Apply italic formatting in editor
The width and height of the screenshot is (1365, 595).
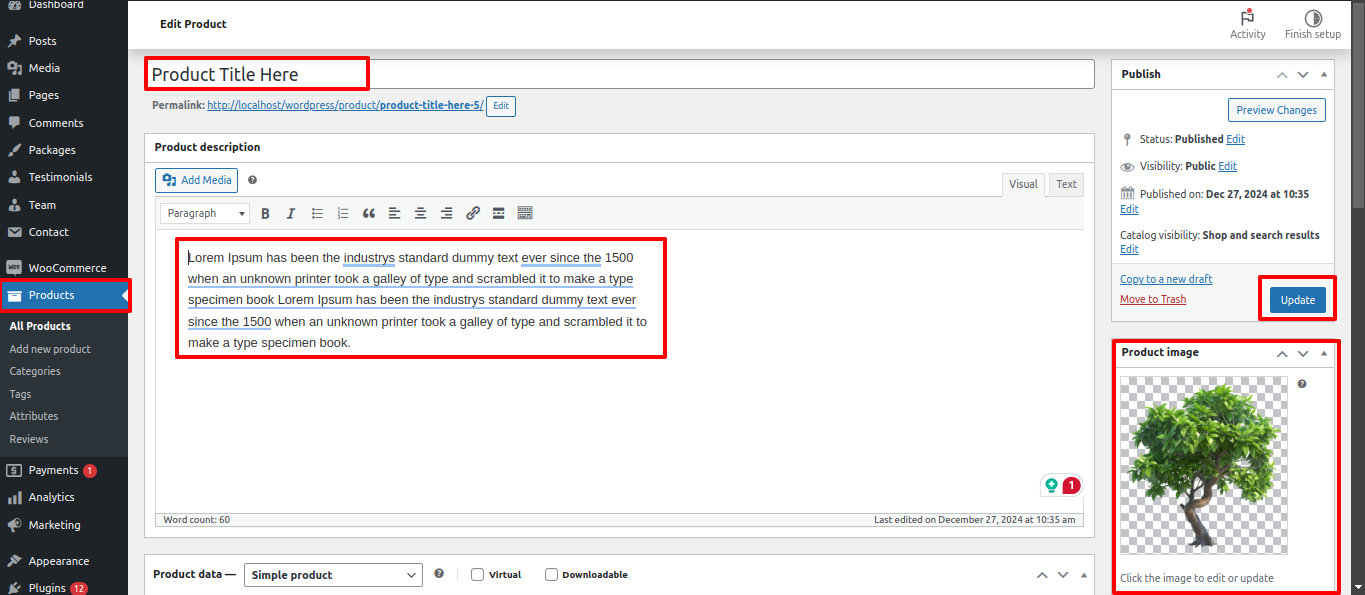coord(291,213)
